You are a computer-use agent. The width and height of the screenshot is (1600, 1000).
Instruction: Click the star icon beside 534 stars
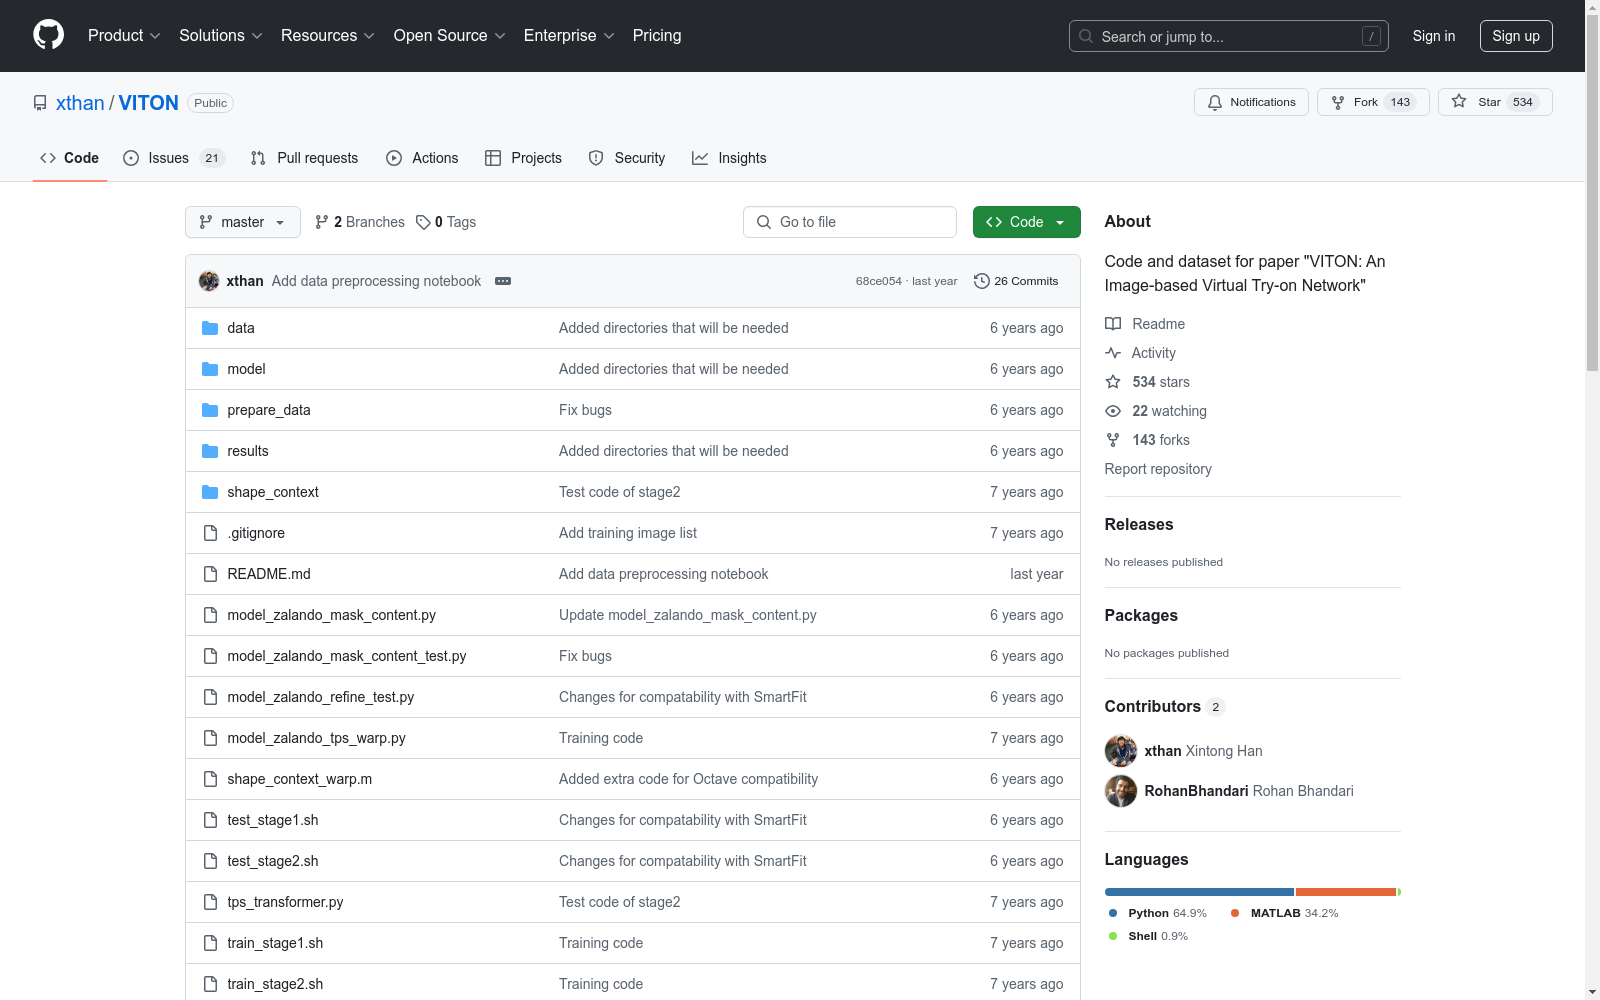(1113, 382)
